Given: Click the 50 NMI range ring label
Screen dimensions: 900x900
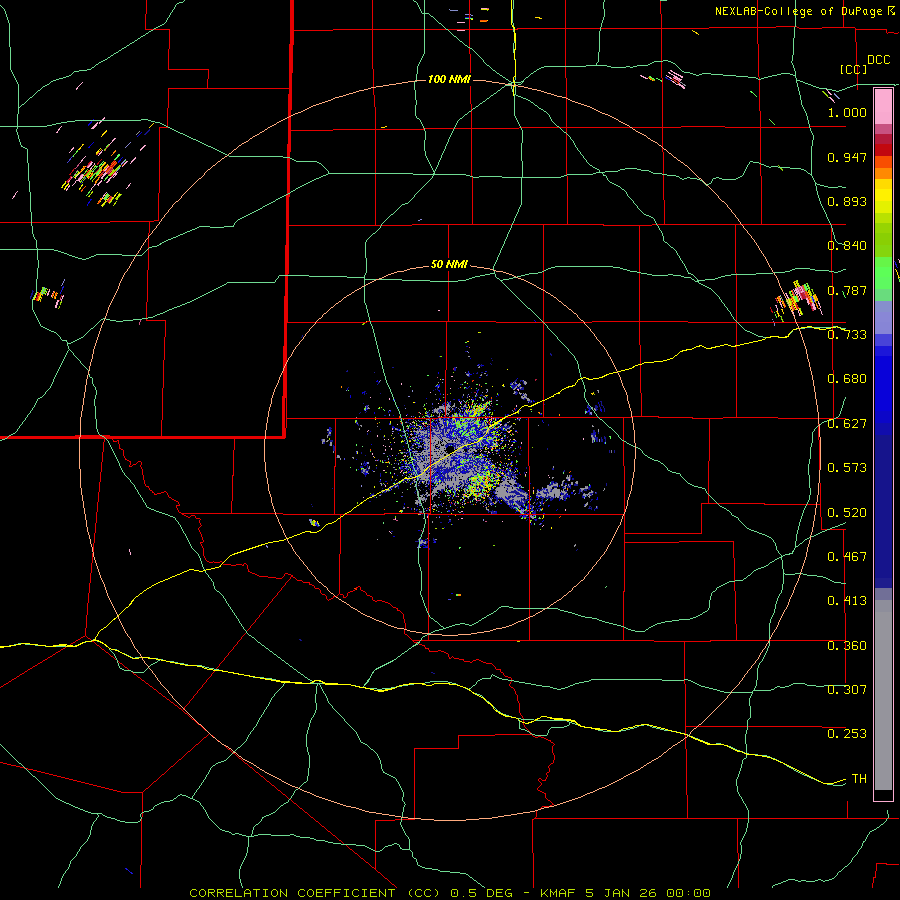Looking at the screenshot, I should (449, 264).
